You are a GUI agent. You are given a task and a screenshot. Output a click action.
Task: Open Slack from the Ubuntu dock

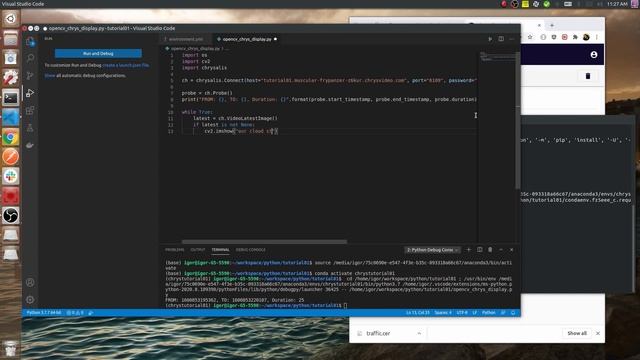point(11,176)
